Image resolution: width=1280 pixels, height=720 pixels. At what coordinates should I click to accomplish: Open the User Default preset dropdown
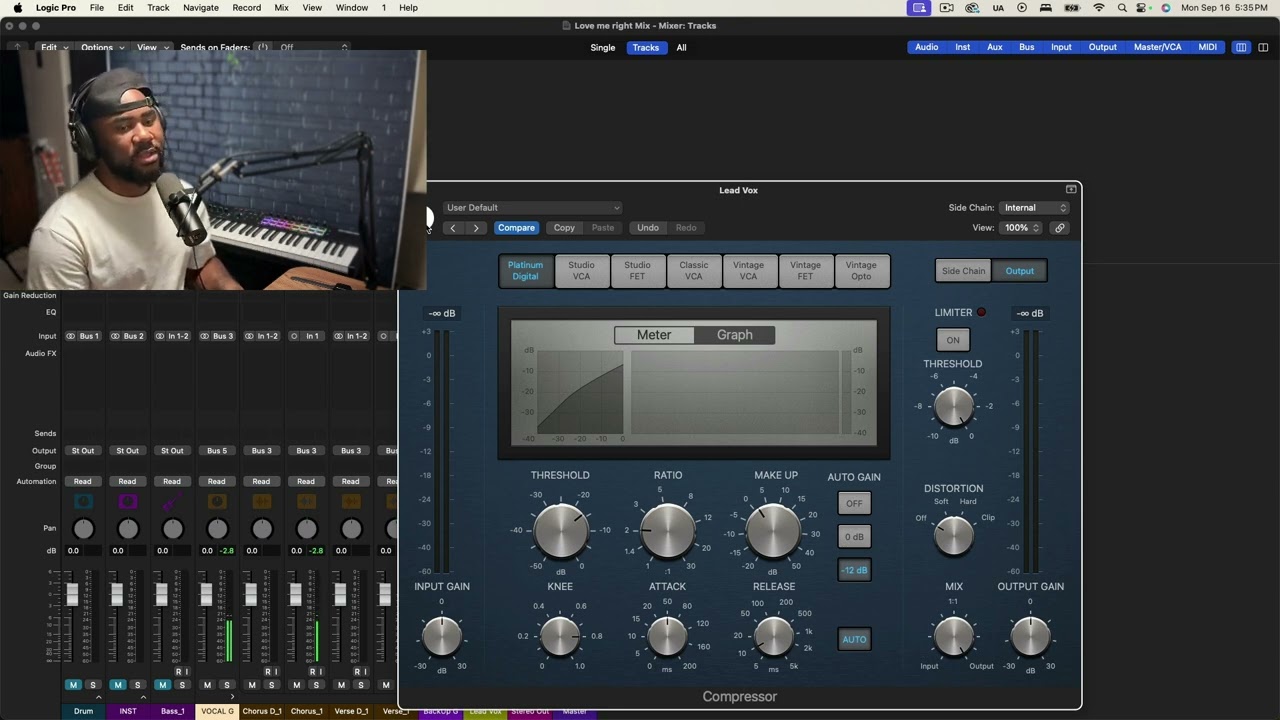click(532, 208)
